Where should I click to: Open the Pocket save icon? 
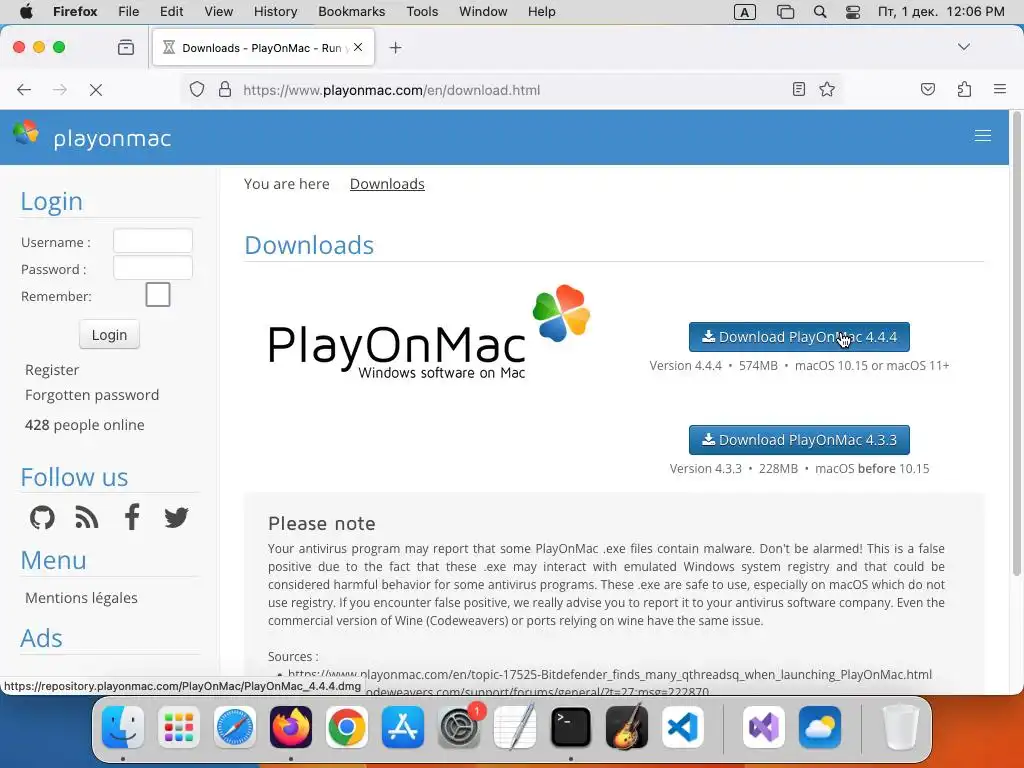928,89
